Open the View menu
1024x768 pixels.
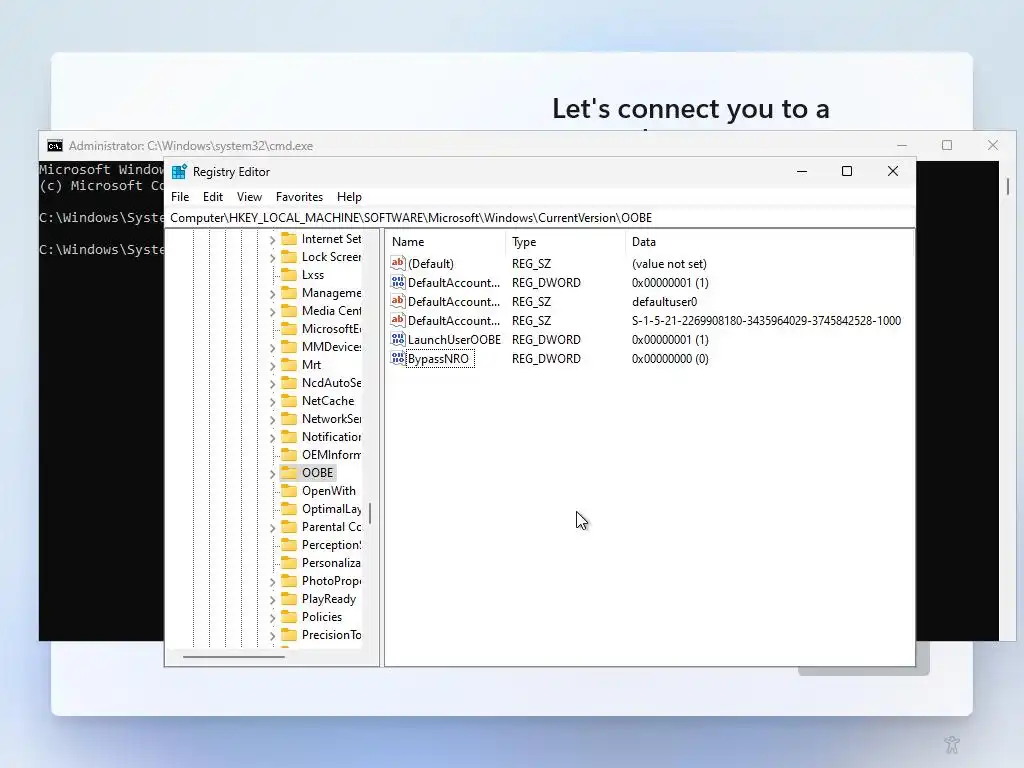click(x=249, y=197)
